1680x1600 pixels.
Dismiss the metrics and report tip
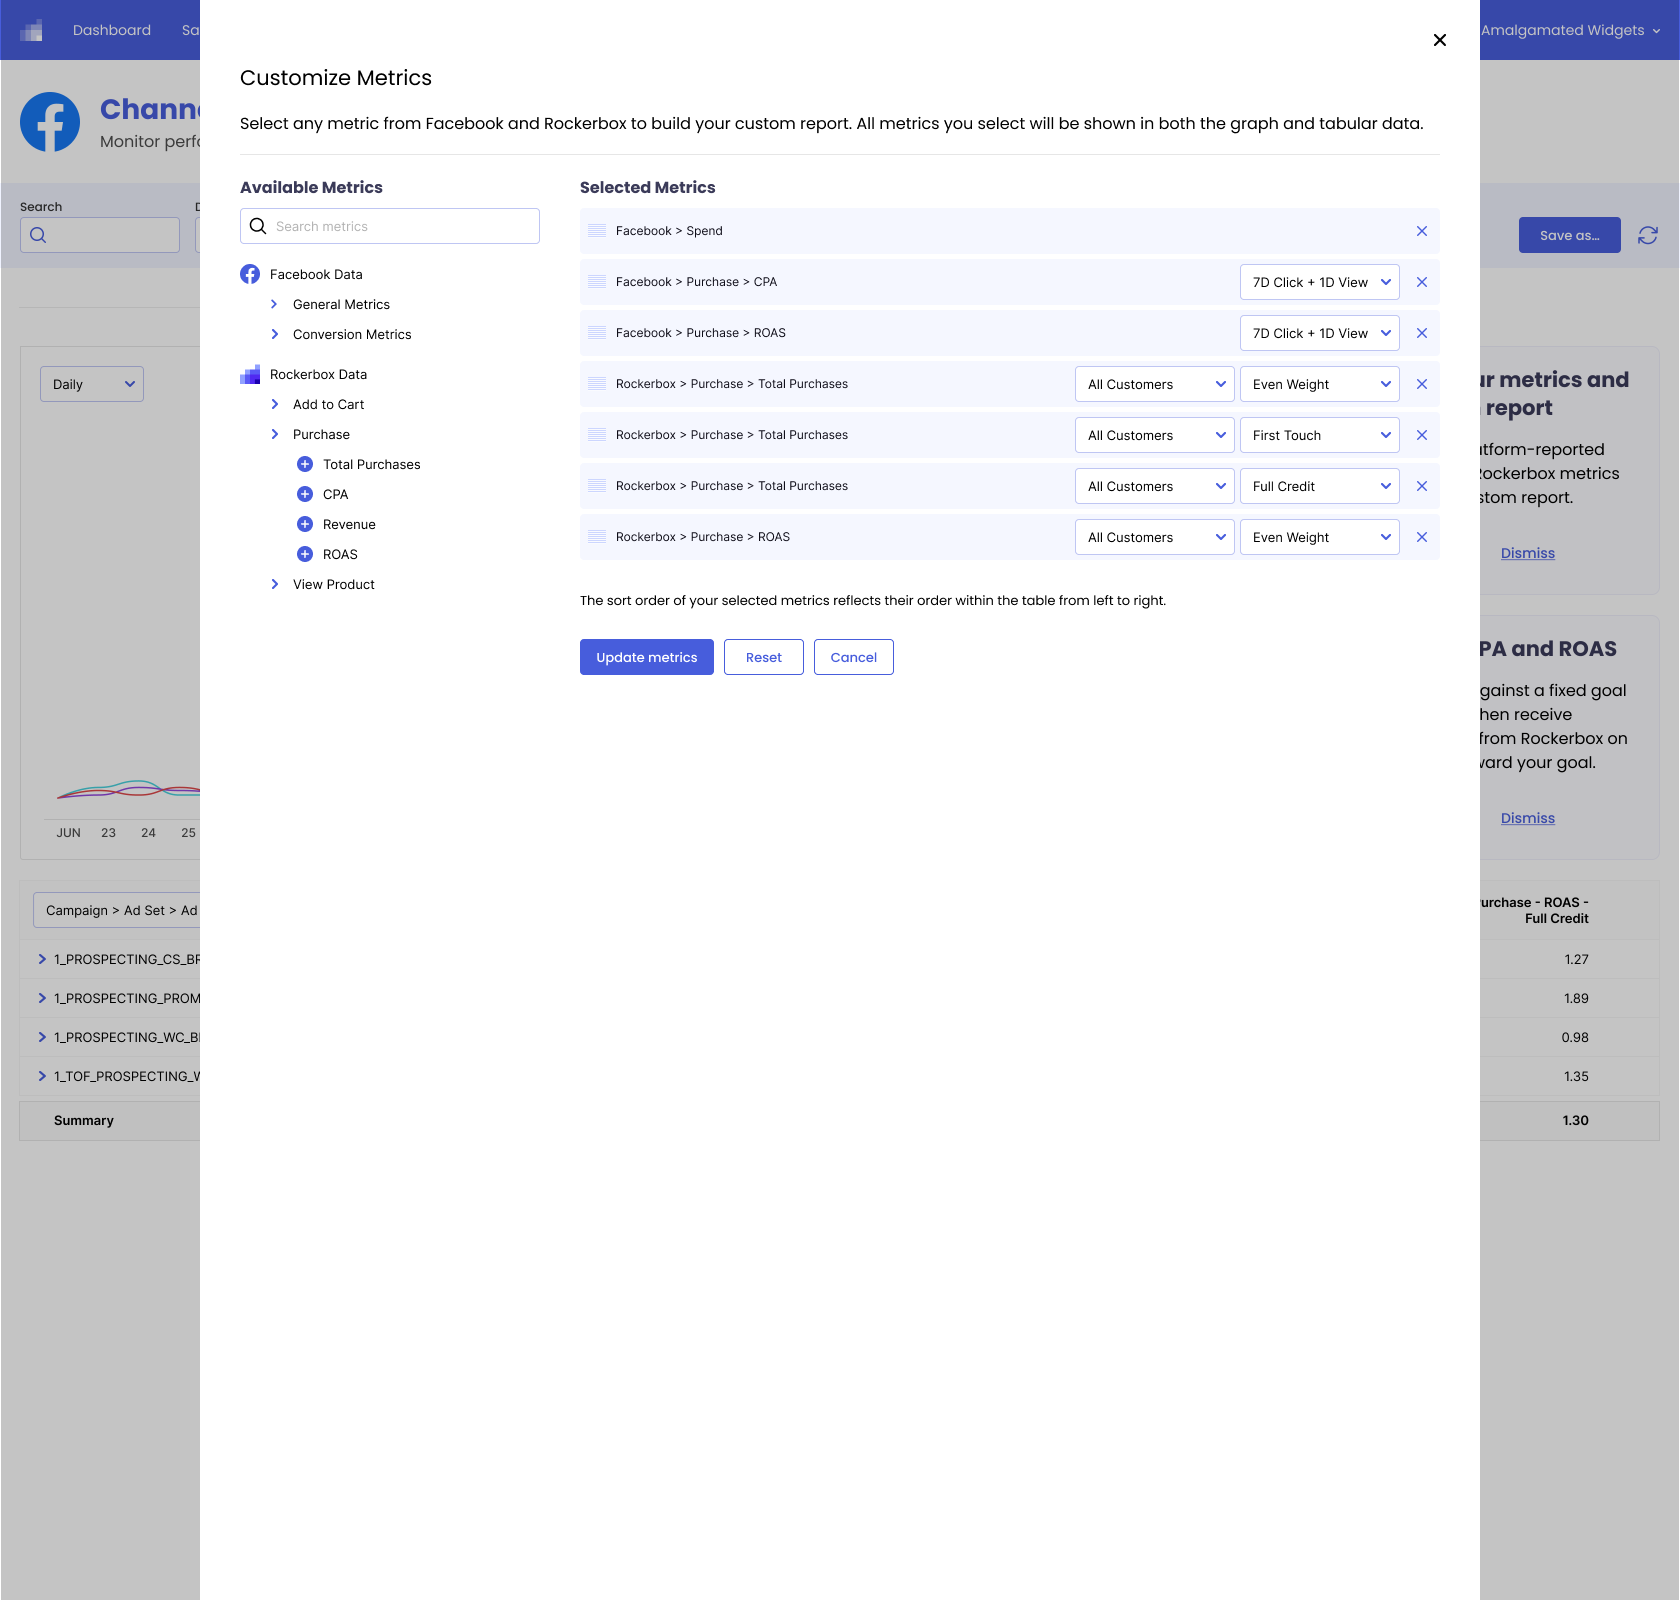(x=1528, y=553)
